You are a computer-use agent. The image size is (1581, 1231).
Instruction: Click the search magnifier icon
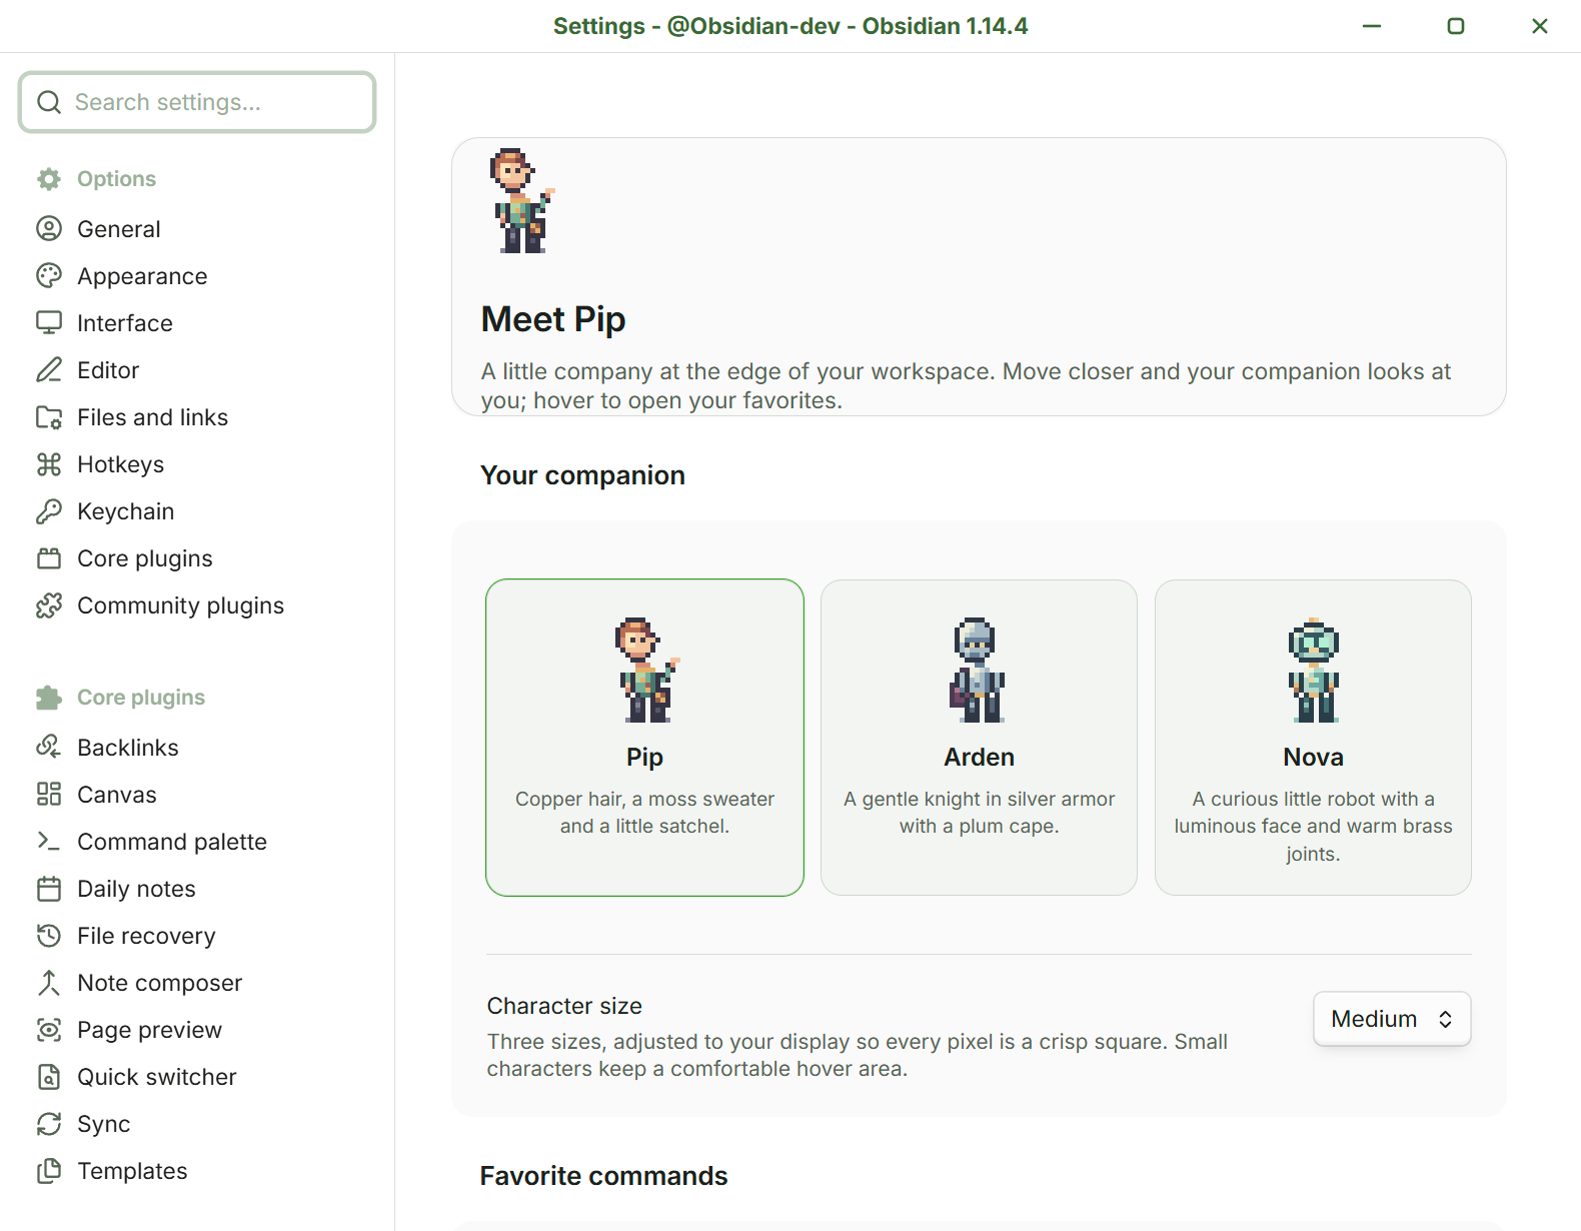coord(49,102)
